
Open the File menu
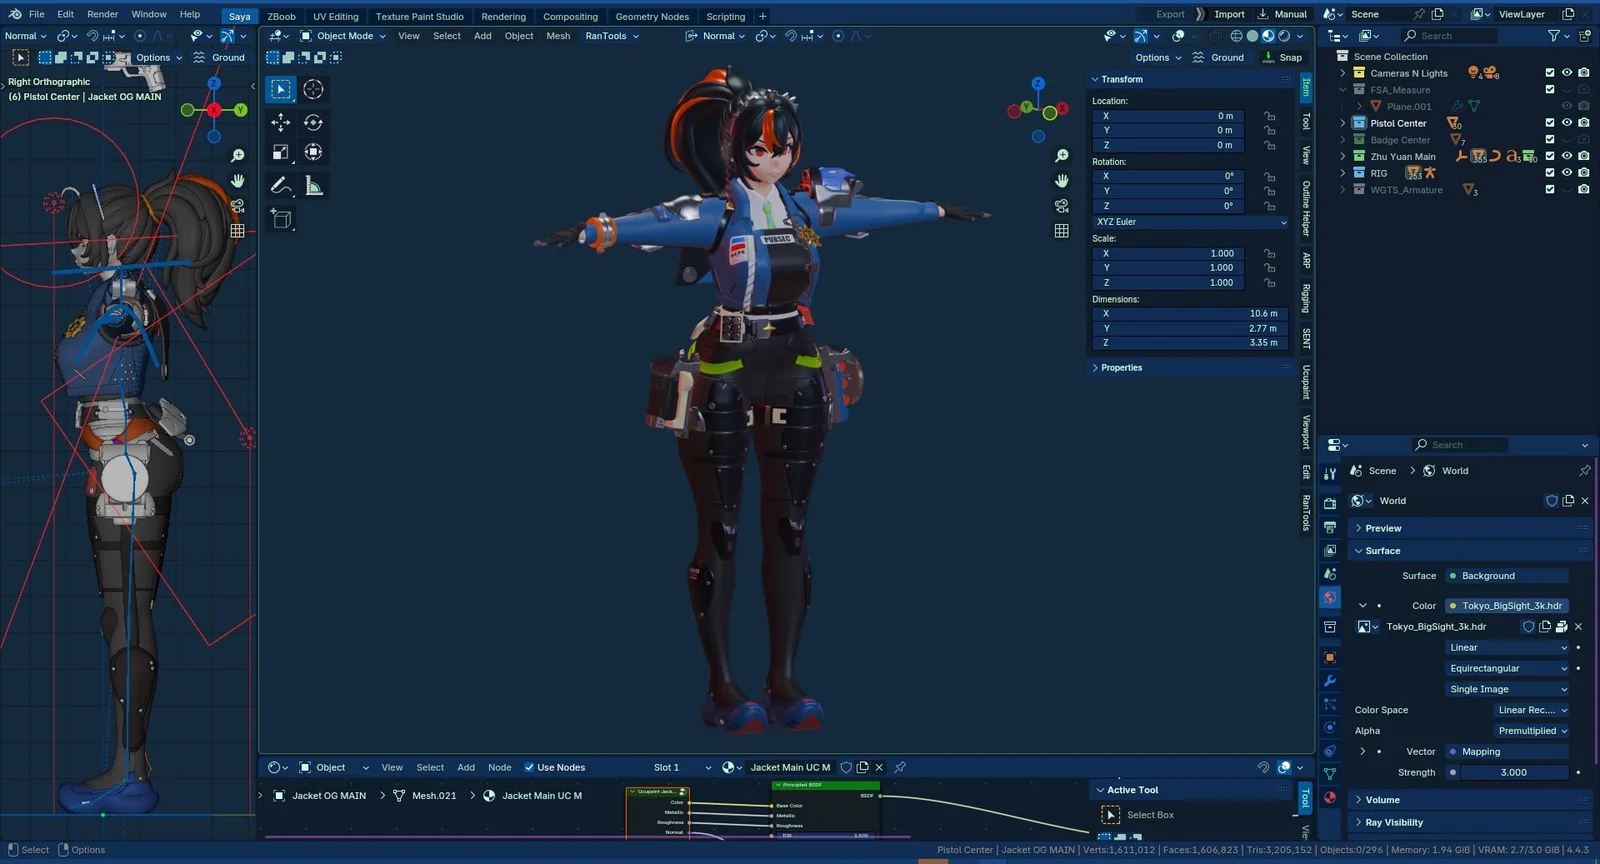(x=37, y=14)
